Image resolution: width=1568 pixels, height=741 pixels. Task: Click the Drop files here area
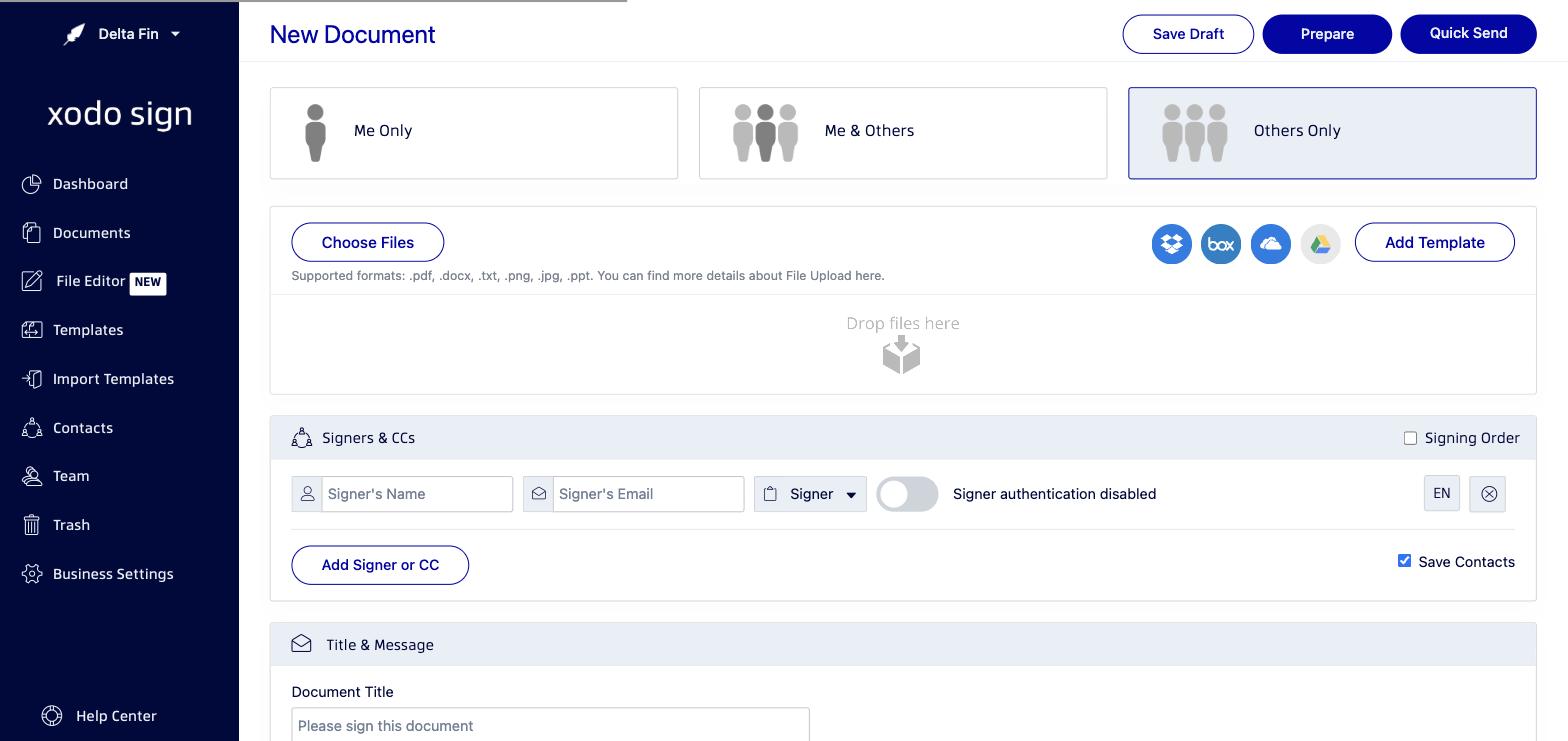[x=903, y=344]
